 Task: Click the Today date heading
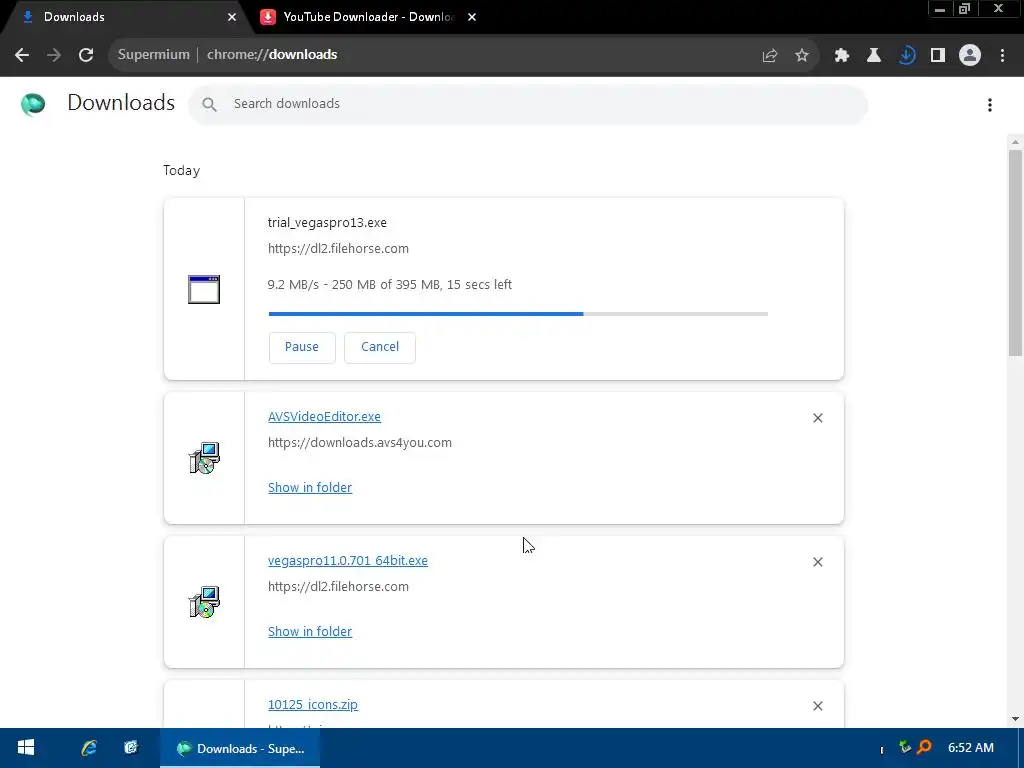coord(182,170)
